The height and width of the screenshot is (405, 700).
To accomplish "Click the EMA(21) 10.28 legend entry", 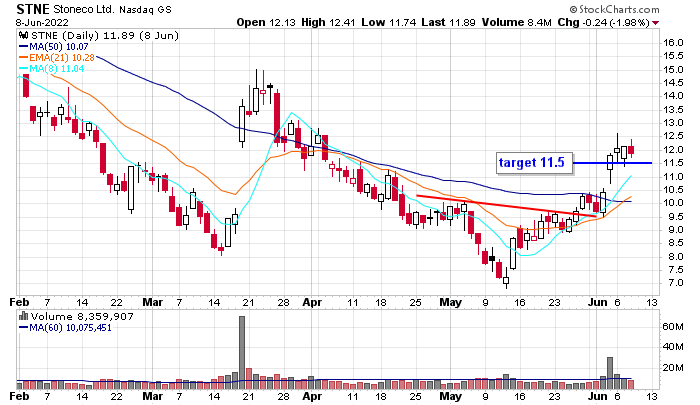I will (57, 58).
